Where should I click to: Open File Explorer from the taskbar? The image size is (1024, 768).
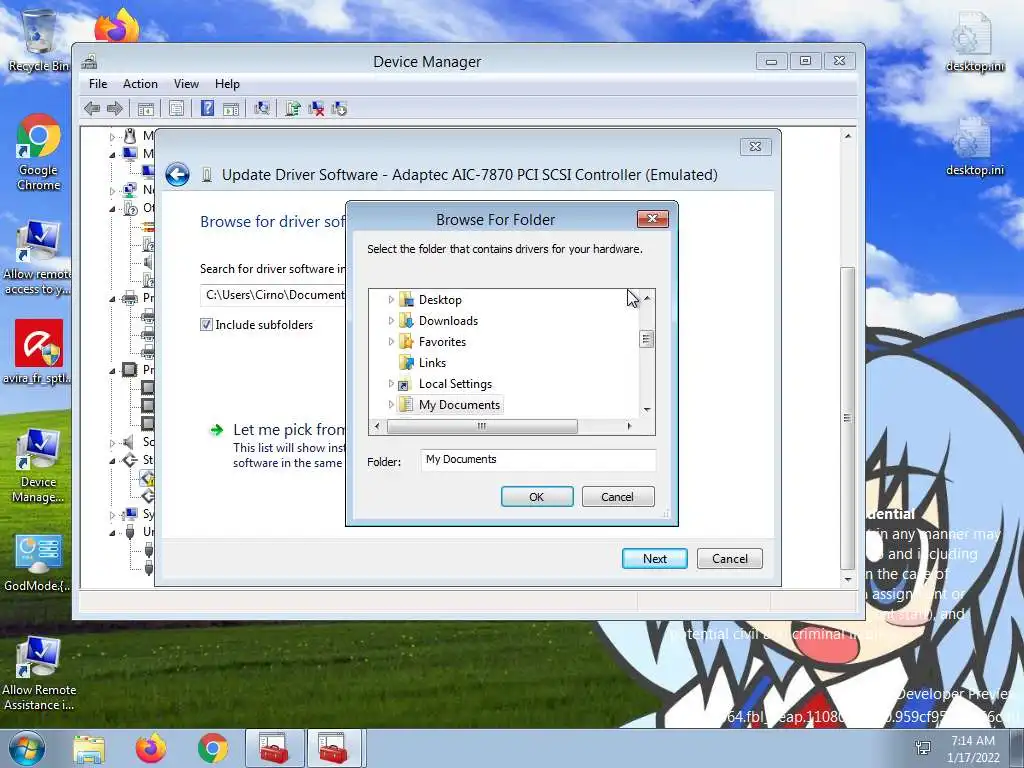[89, 748]
